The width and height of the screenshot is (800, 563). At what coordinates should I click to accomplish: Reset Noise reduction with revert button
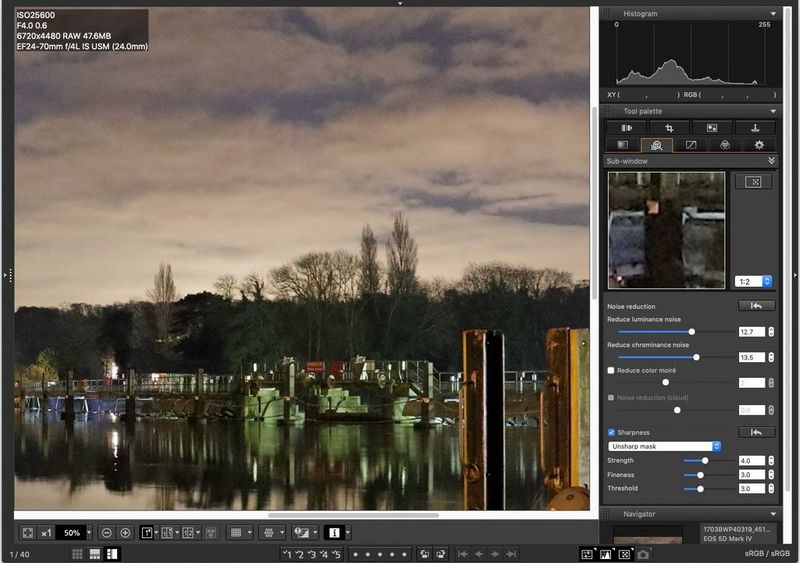click(755, 306)
